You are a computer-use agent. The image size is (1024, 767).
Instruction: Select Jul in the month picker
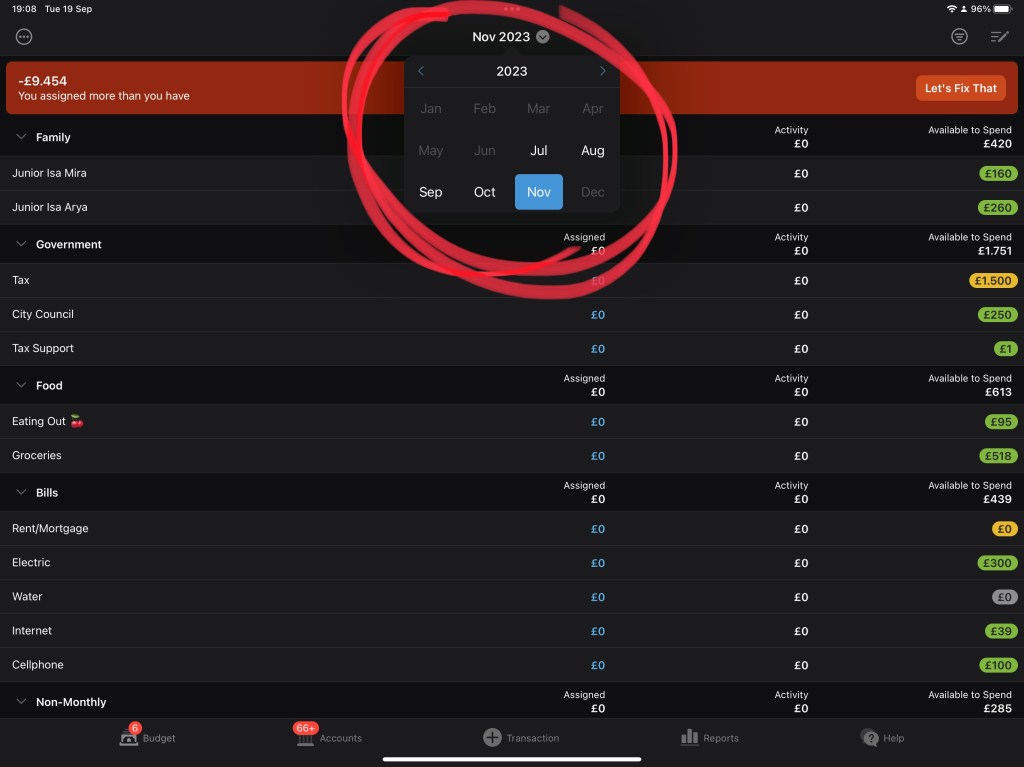539,150
